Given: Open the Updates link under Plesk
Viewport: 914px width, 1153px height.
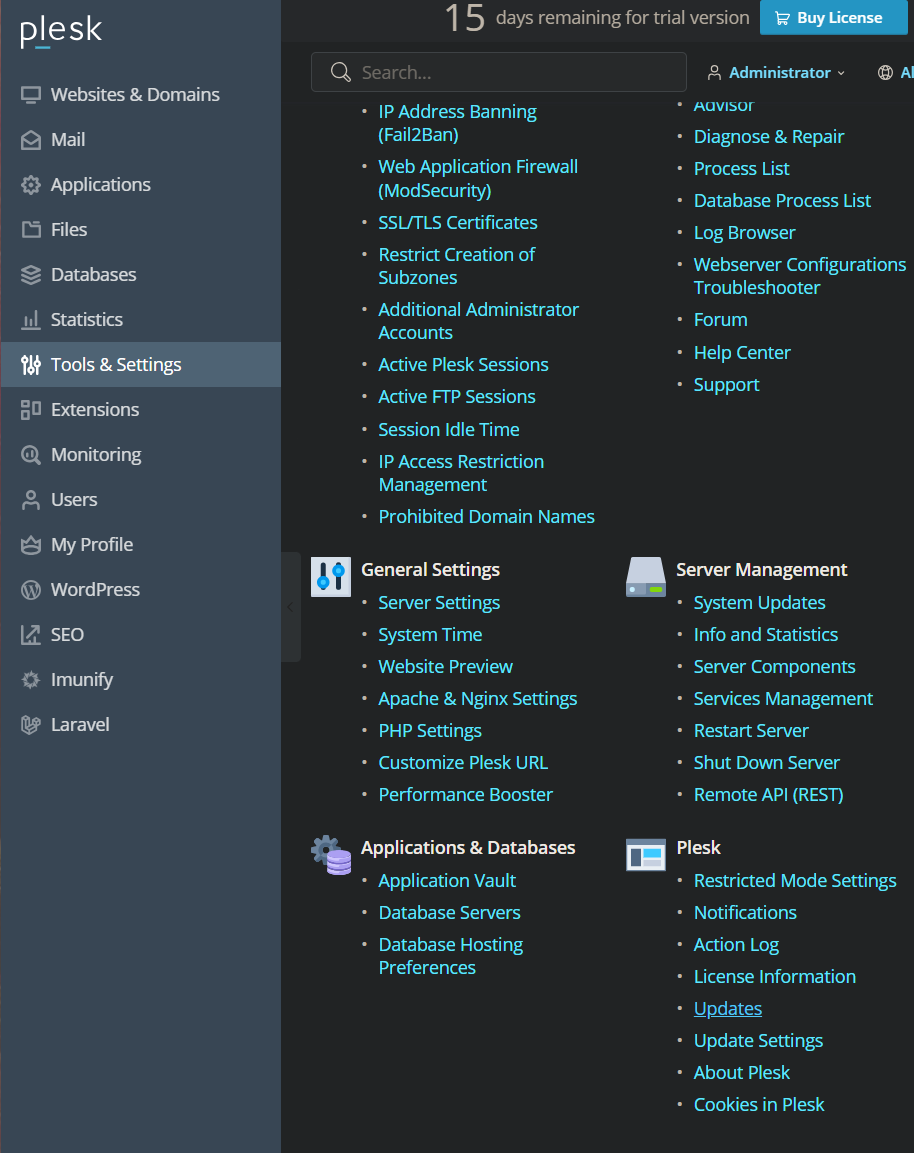Looking at the screenshot, I should (x=728, y=1009).
